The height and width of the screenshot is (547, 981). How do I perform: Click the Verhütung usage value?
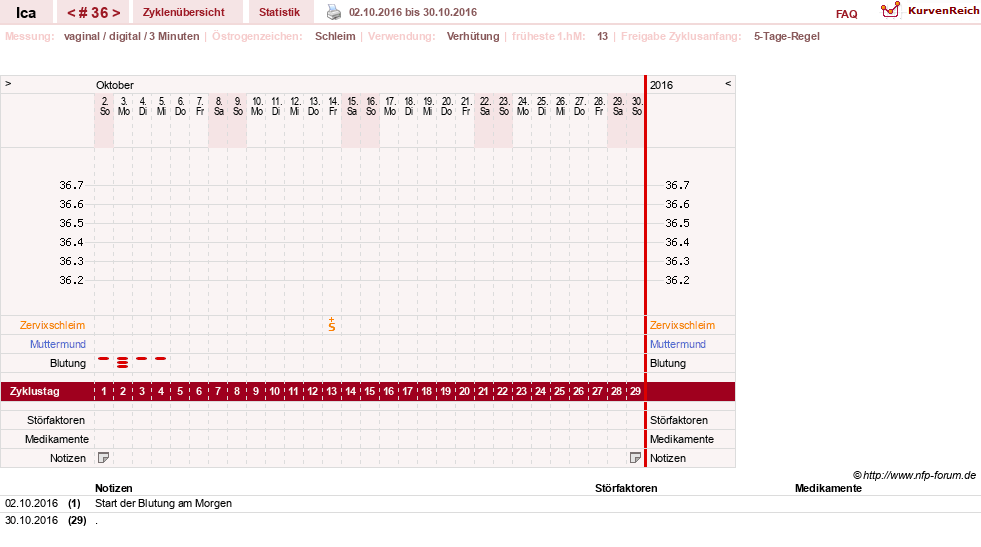473,36
